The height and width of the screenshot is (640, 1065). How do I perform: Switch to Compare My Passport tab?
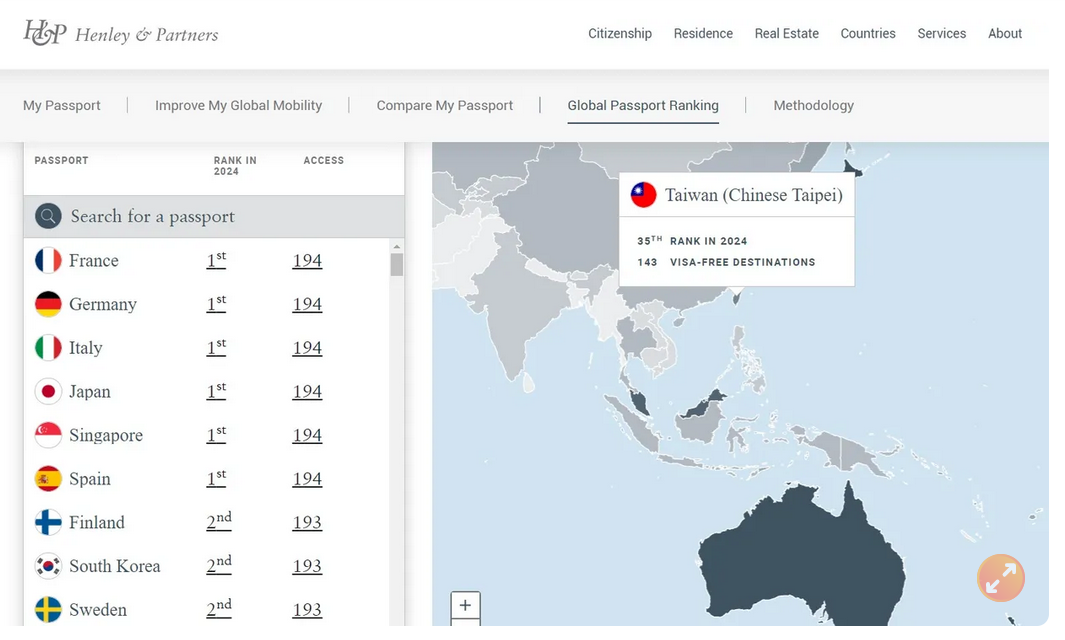445,105
